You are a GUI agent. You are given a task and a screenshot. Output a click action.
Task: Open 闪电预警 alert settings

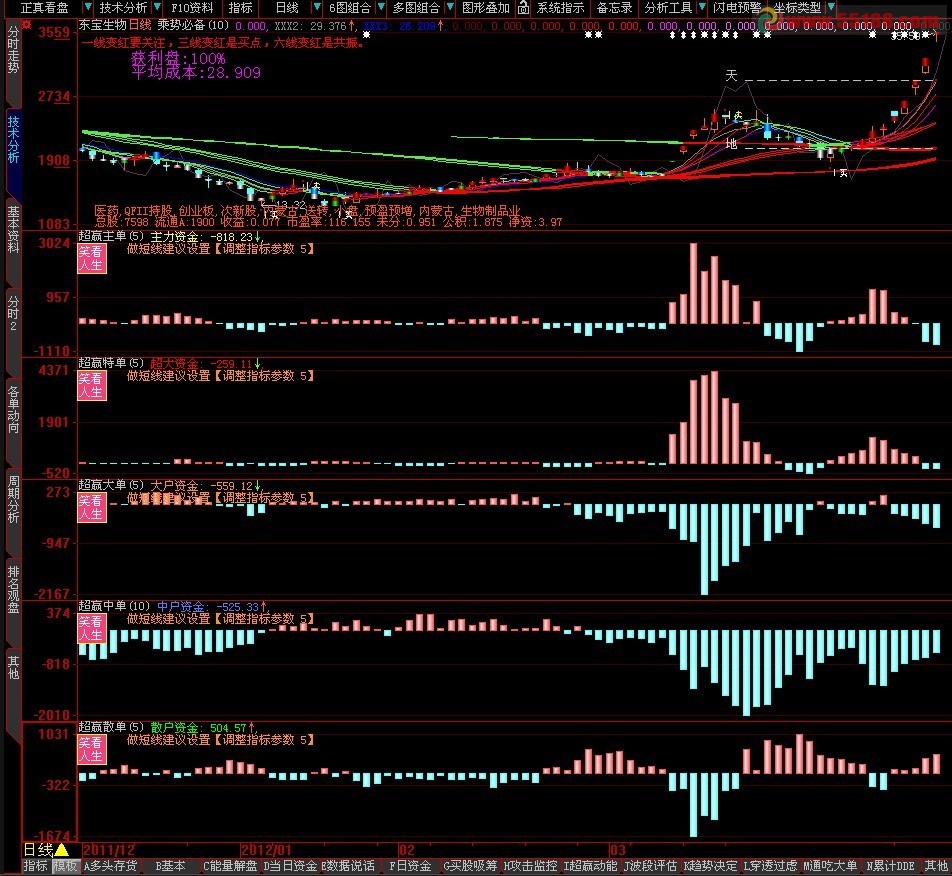tap(736, 8)
